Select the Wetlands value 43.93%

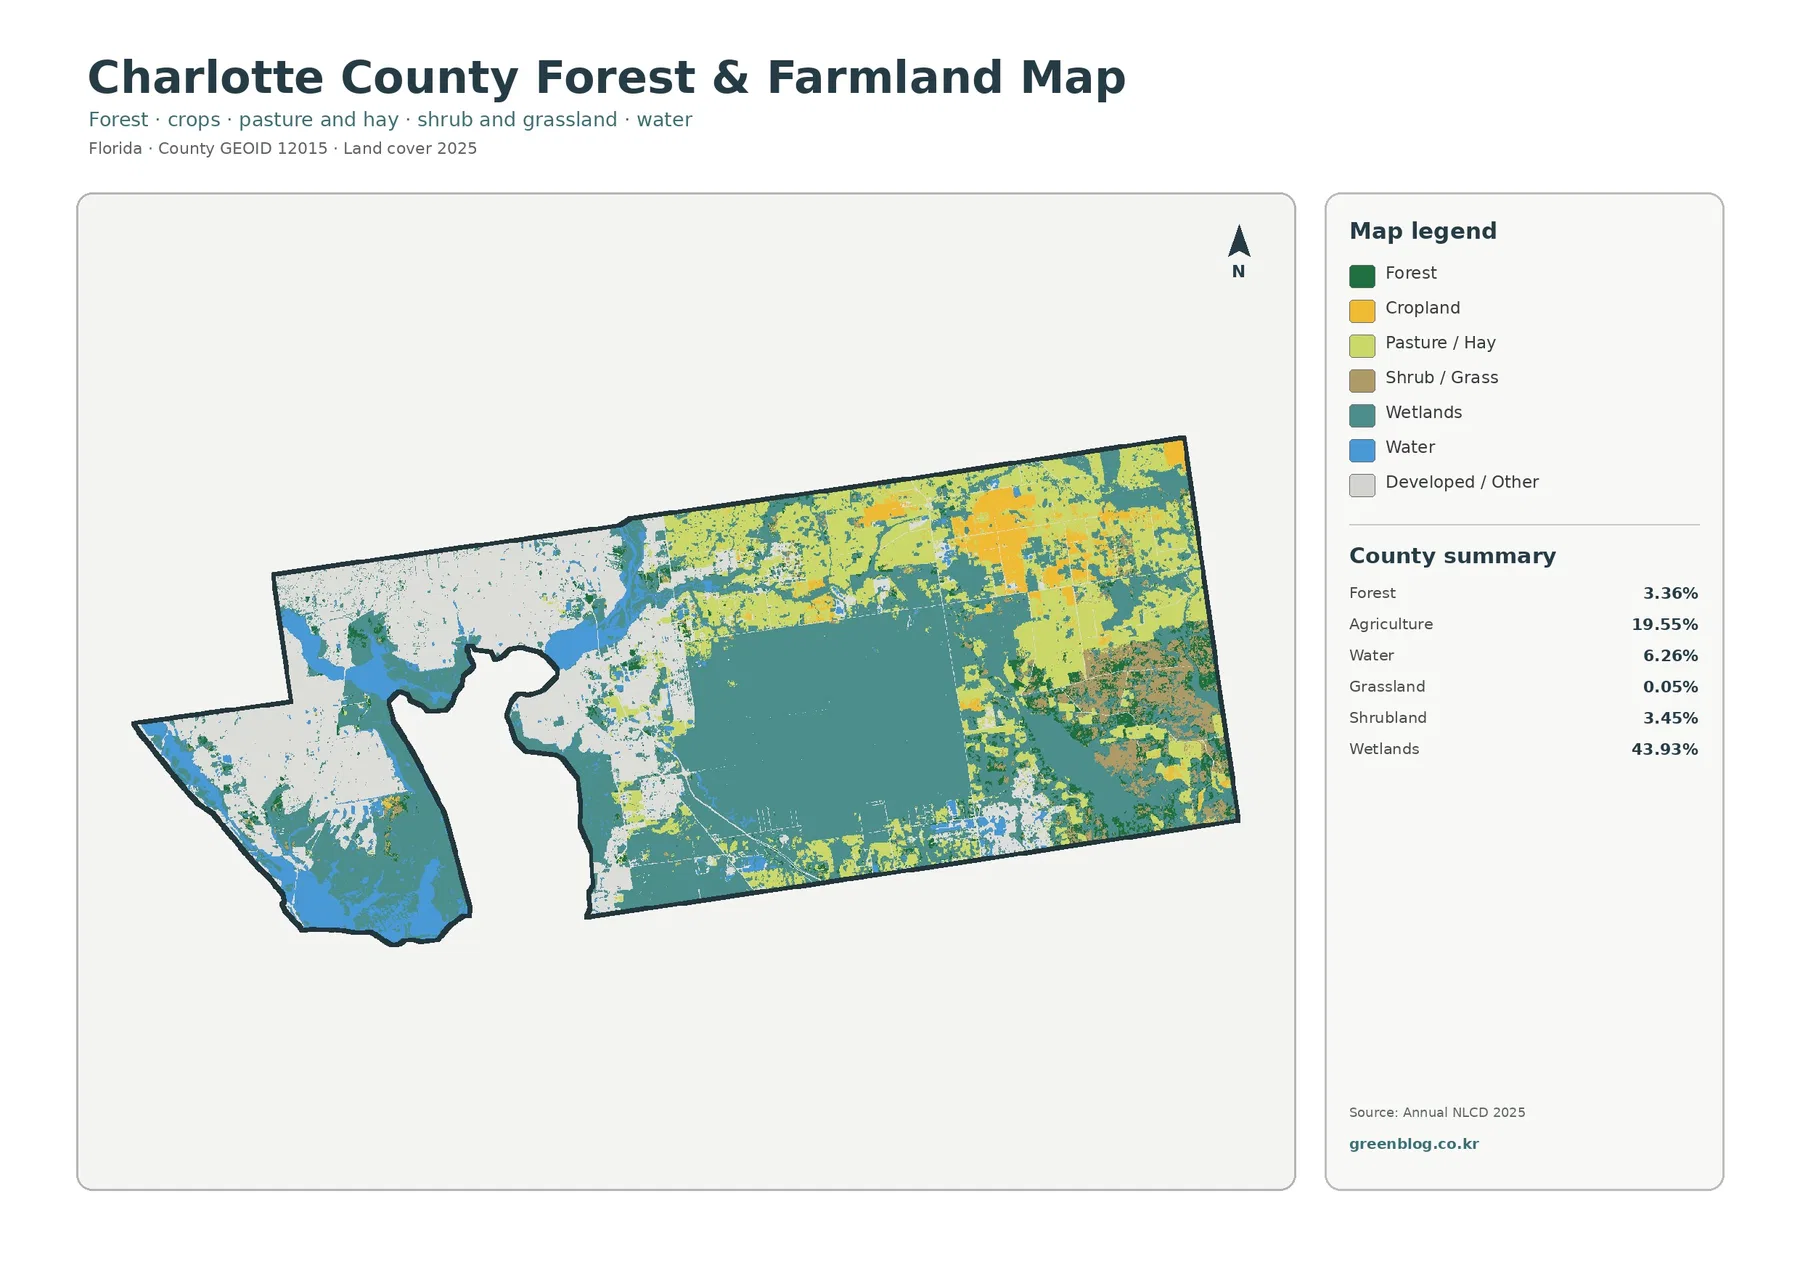(x=1664, y=749)
